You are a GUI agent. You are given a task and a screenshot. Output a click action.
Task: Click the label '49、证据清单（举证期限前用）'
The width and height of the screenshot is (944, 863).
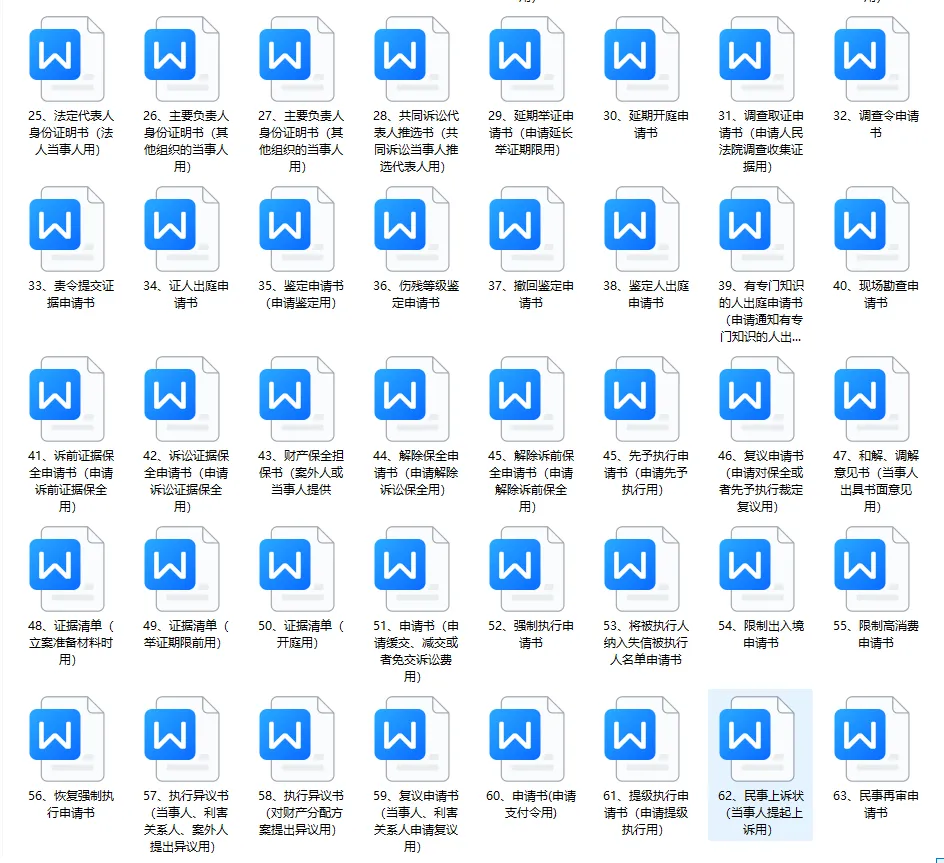[185, 634]
